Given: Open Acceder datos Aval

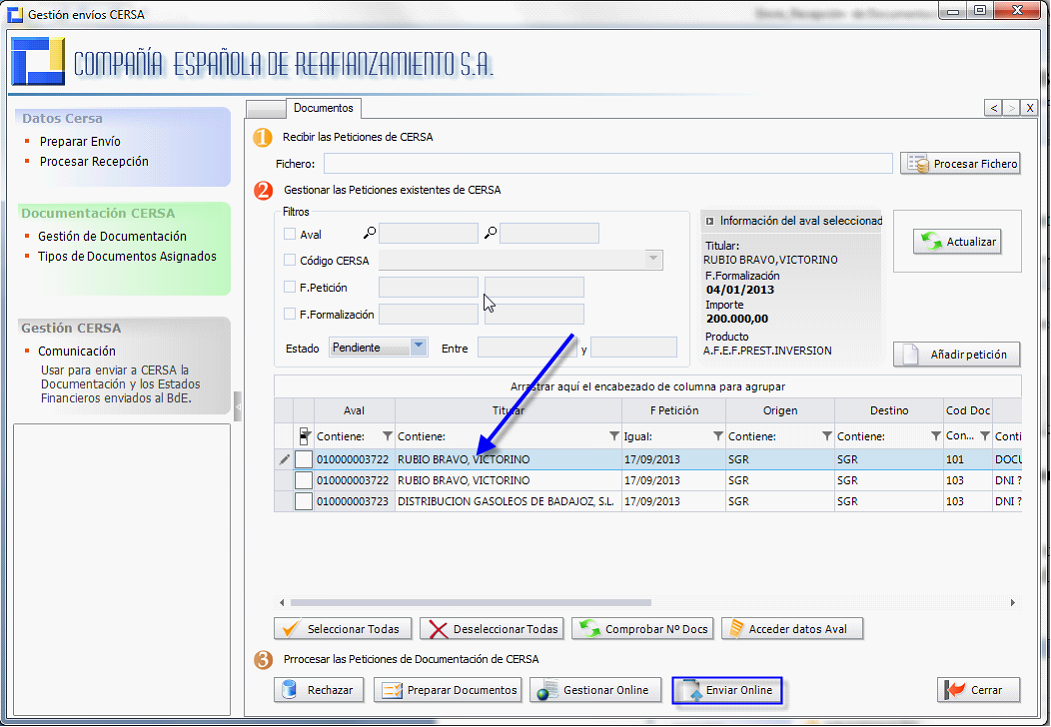Looking at the screenshot, I should click(x=792, y=629).
